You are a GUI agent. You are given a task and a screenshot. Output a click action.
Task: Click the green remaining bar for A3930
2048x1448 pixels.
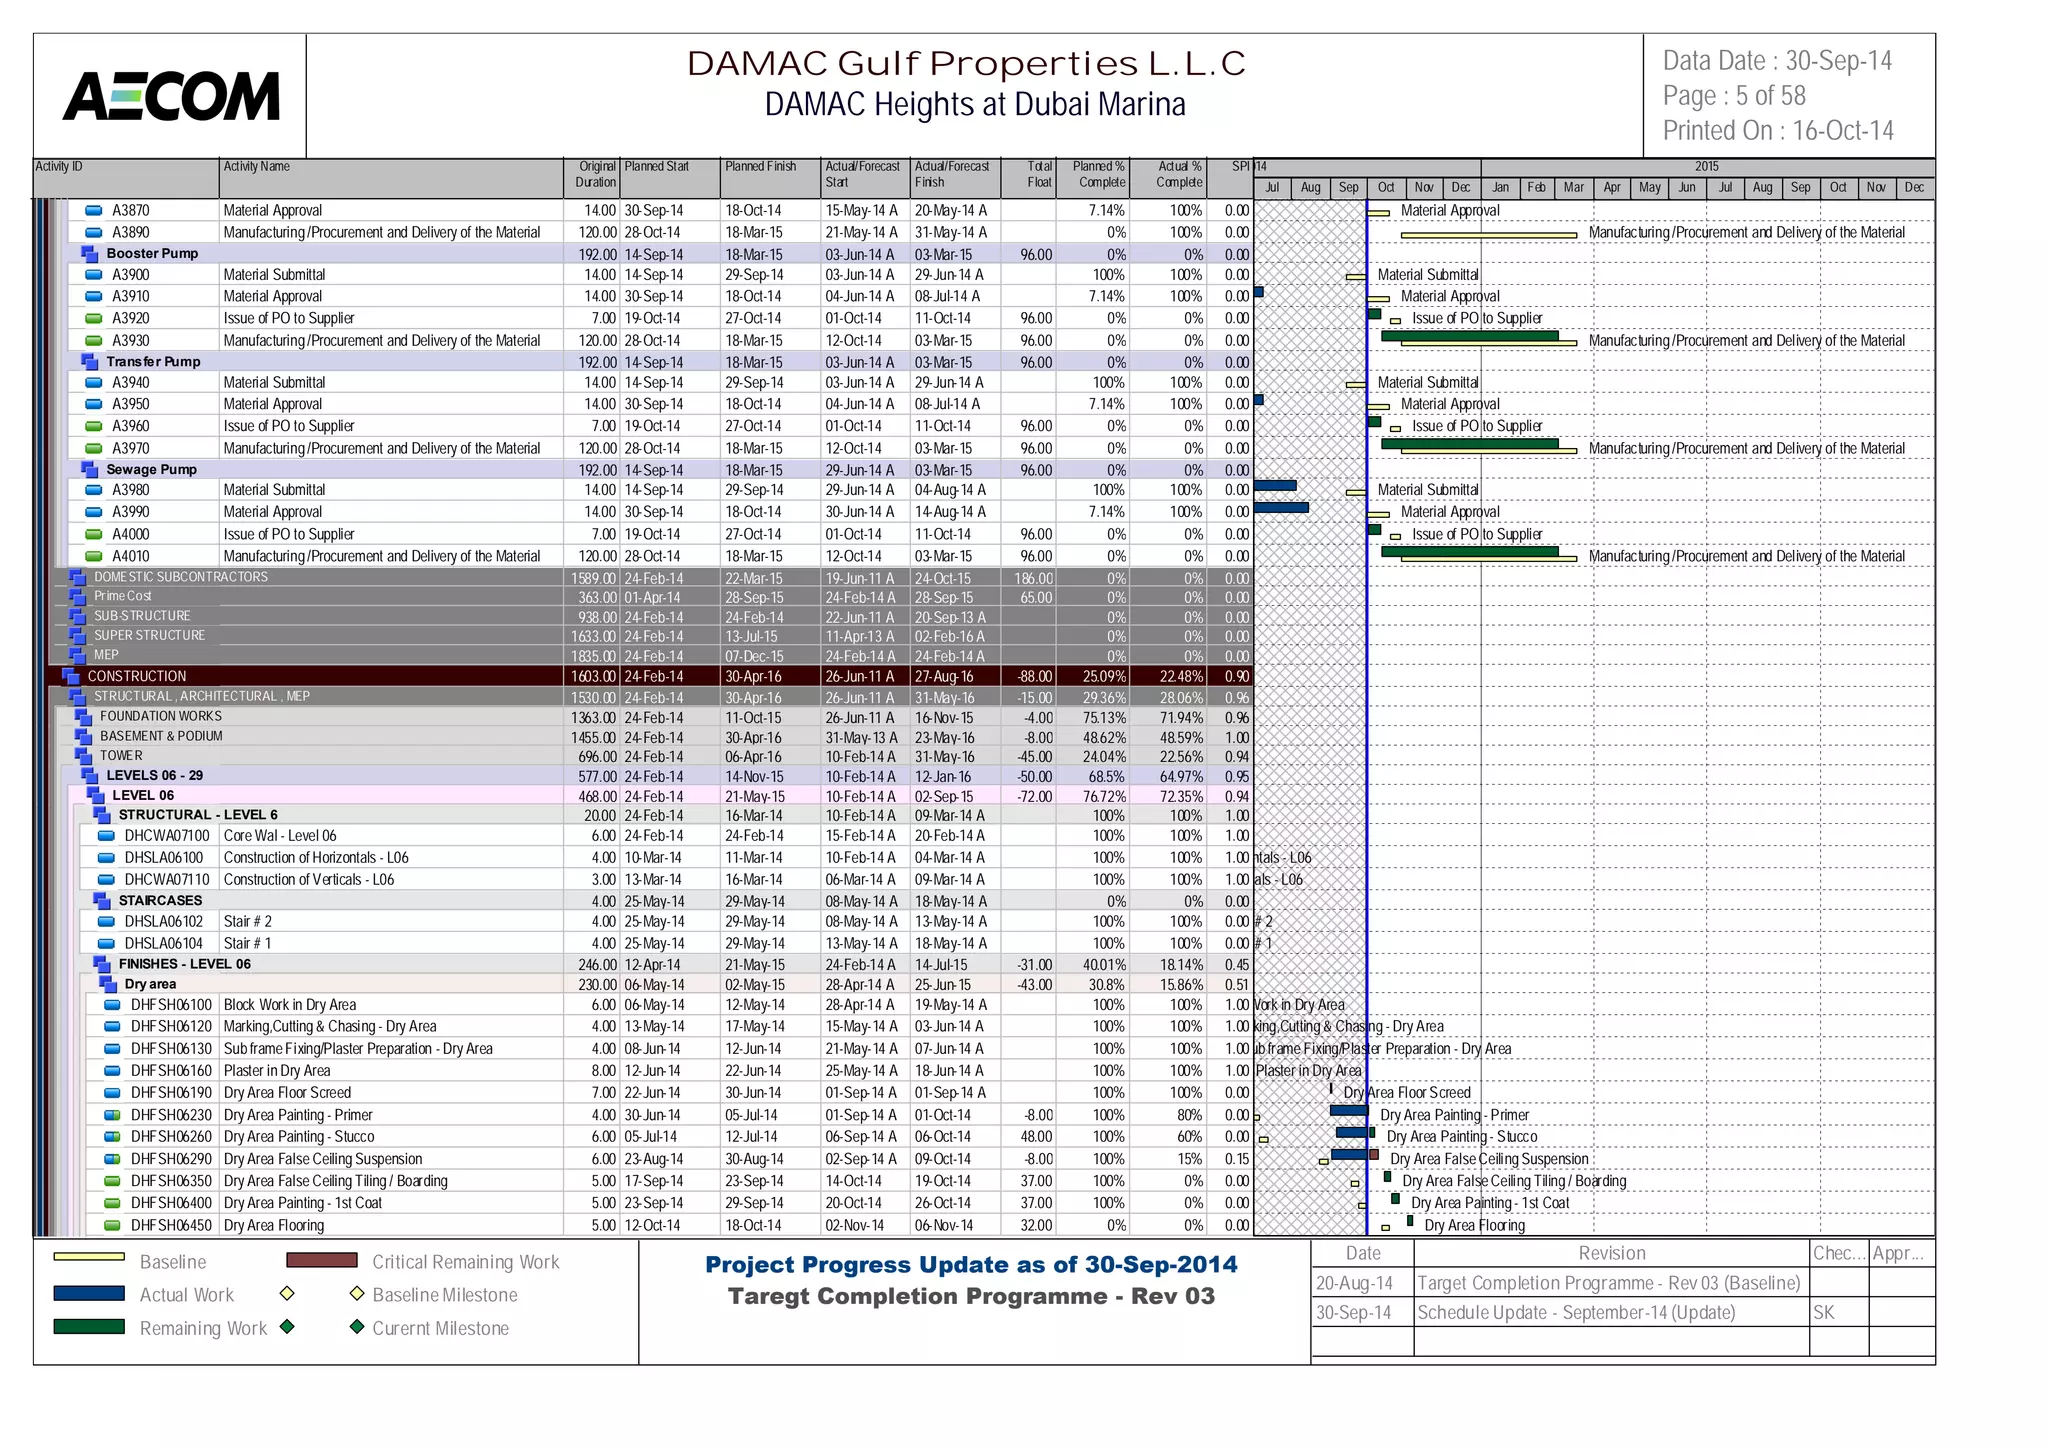[1469, 336]
